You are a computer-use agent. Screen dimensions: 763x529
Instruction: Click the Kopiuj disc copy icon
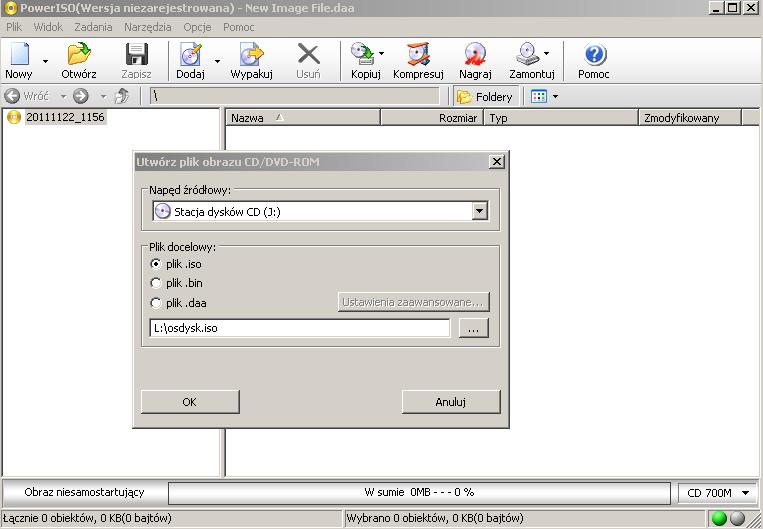(363, 54)
